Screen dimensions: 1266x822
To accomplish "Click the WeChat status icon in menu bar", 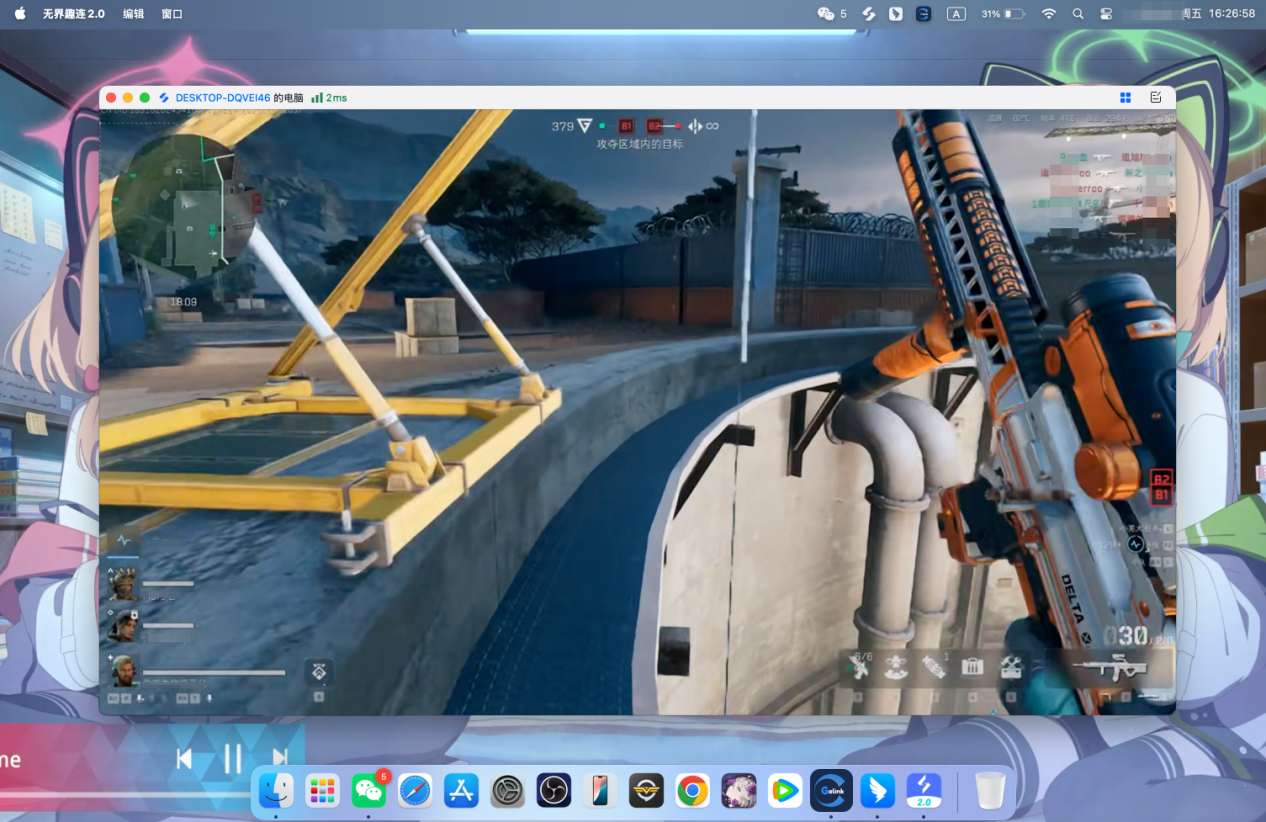I will click(826, 14).
